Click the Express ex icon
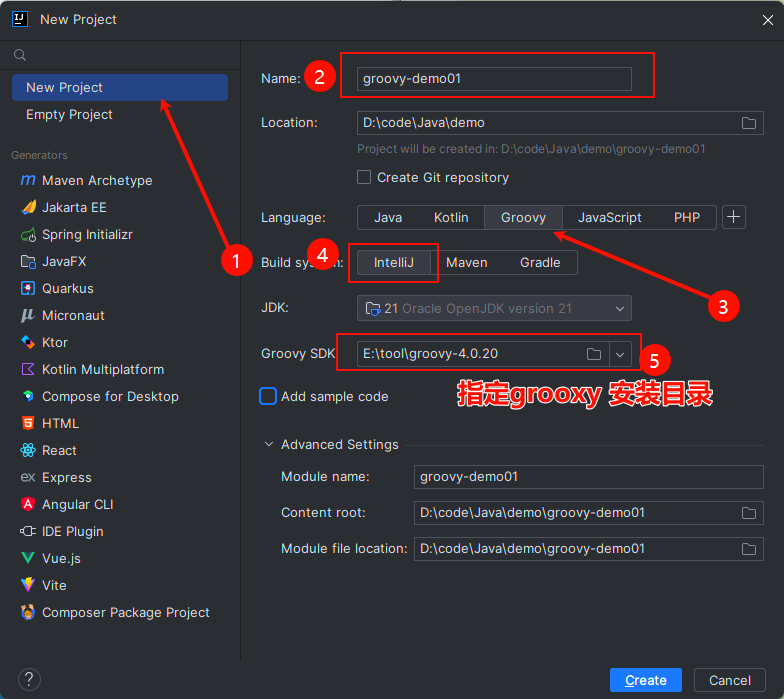 (x=28, y=477)
